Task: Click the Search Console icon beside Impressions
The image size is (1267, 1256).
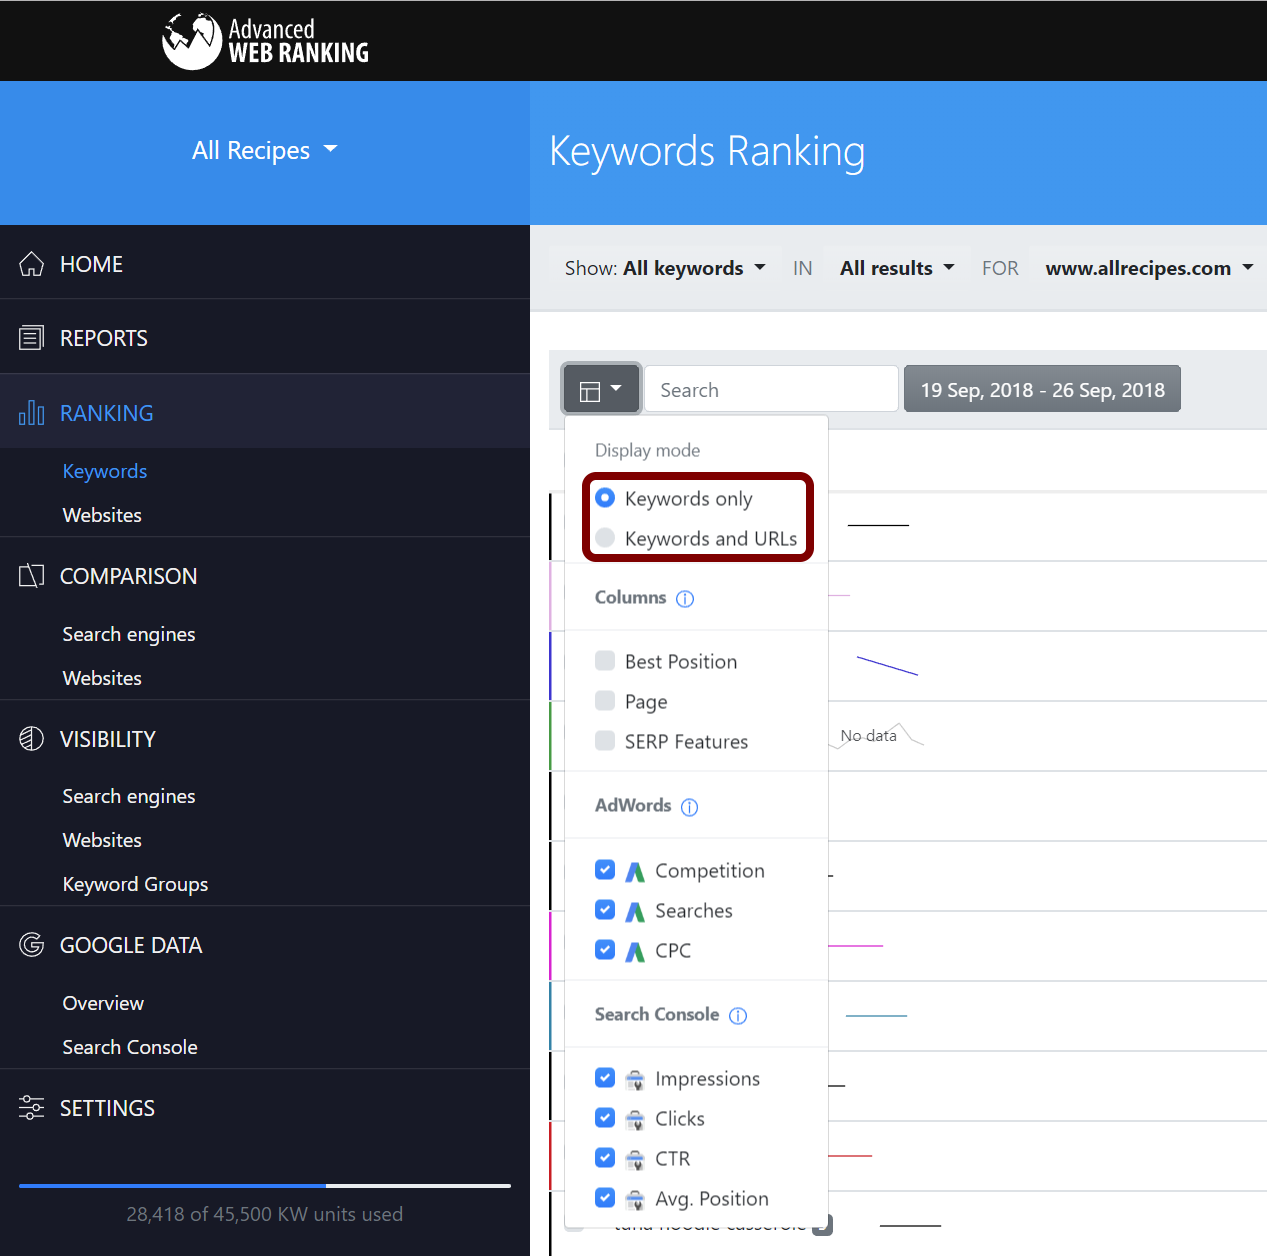Action: click(635, 1080)
